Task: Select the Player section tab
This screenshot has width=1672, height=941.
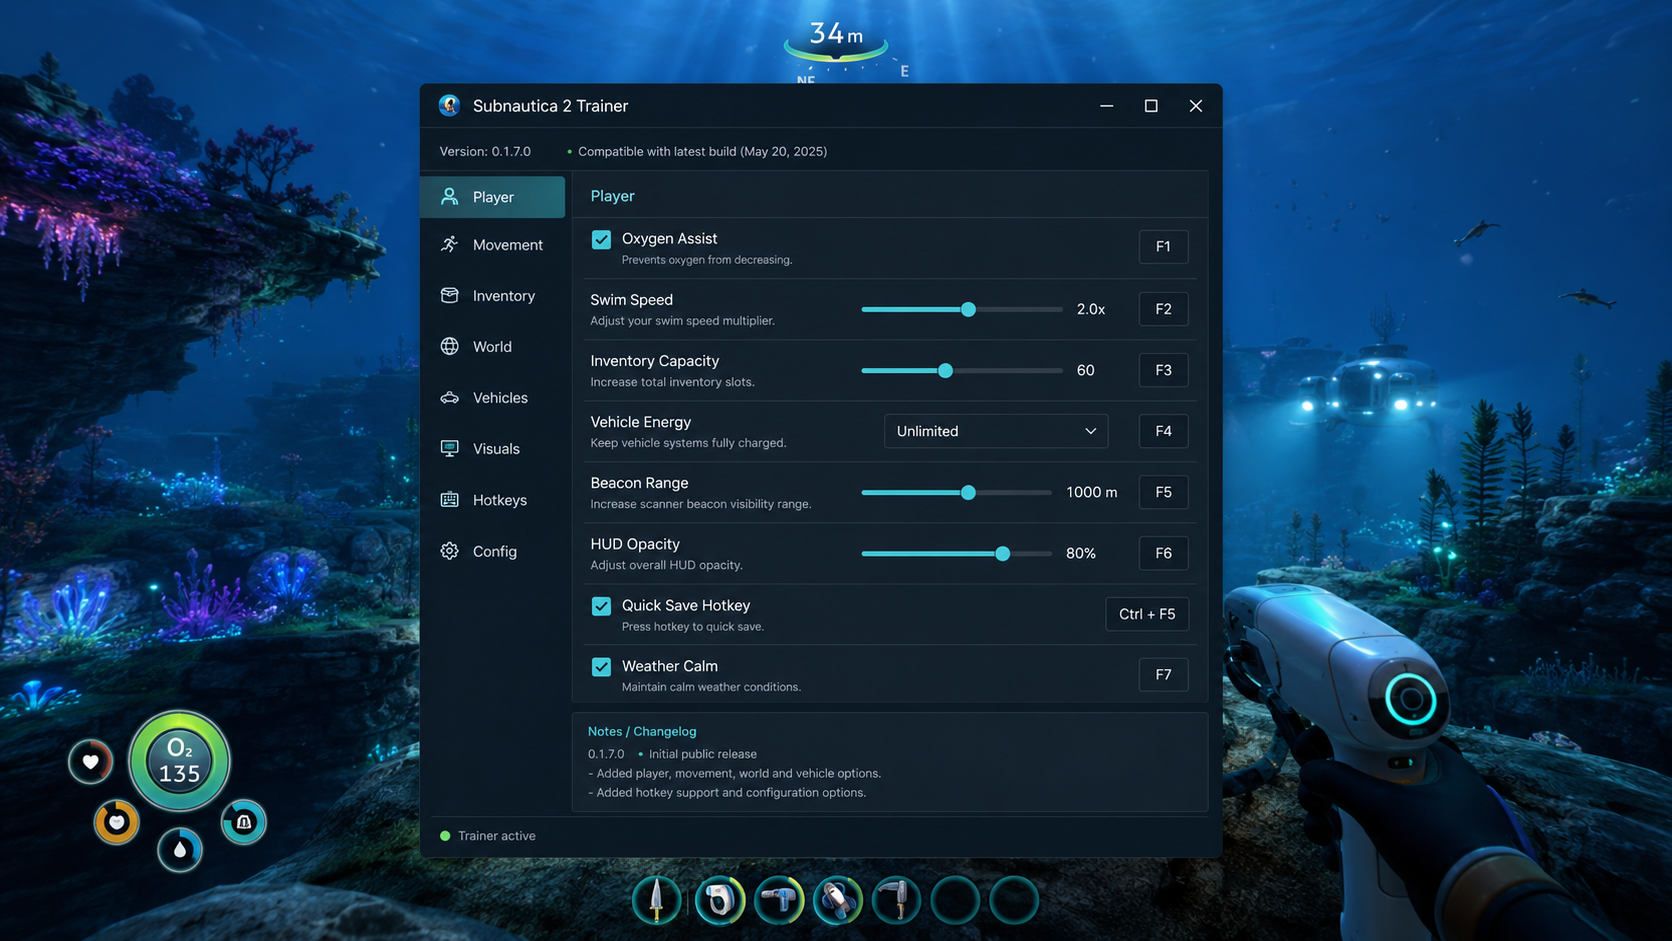Action: [492, 197]
